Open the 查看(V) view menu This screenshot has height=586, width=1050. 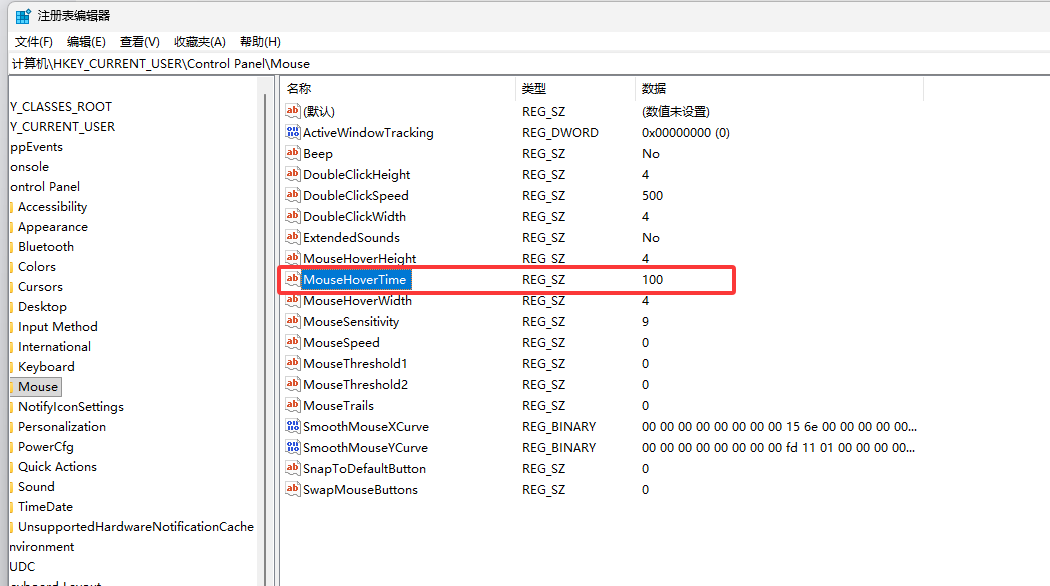click(x=139, y=42)
